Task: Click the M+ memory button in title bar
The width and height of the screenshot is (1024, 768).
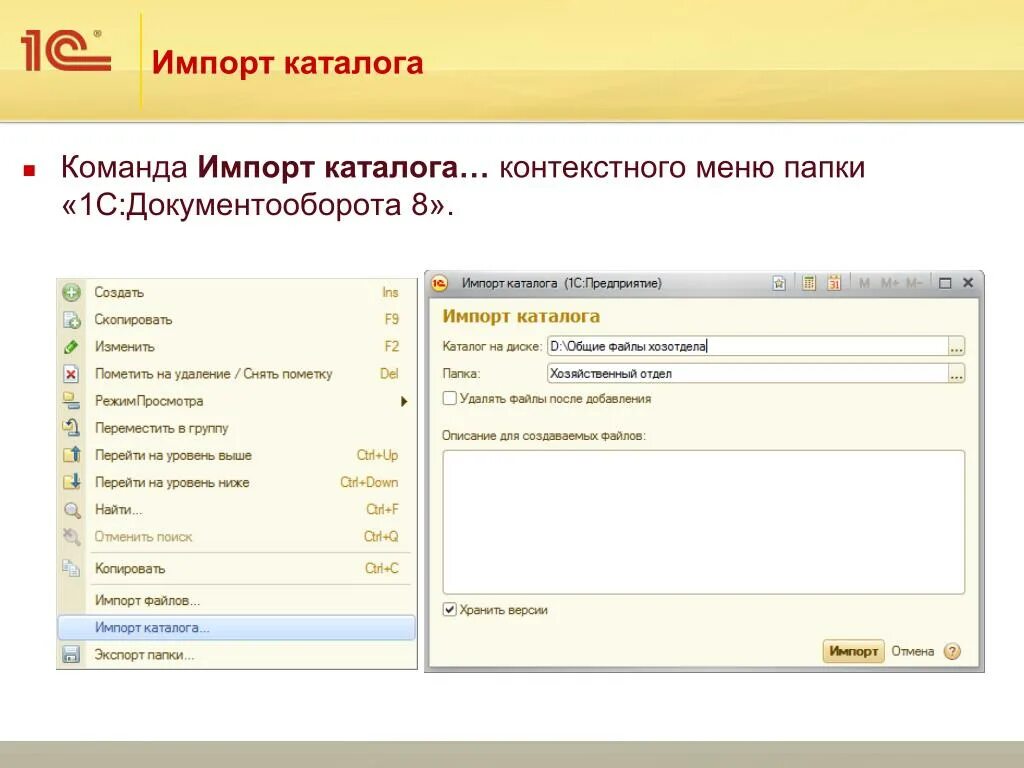Action: (889, 283)
